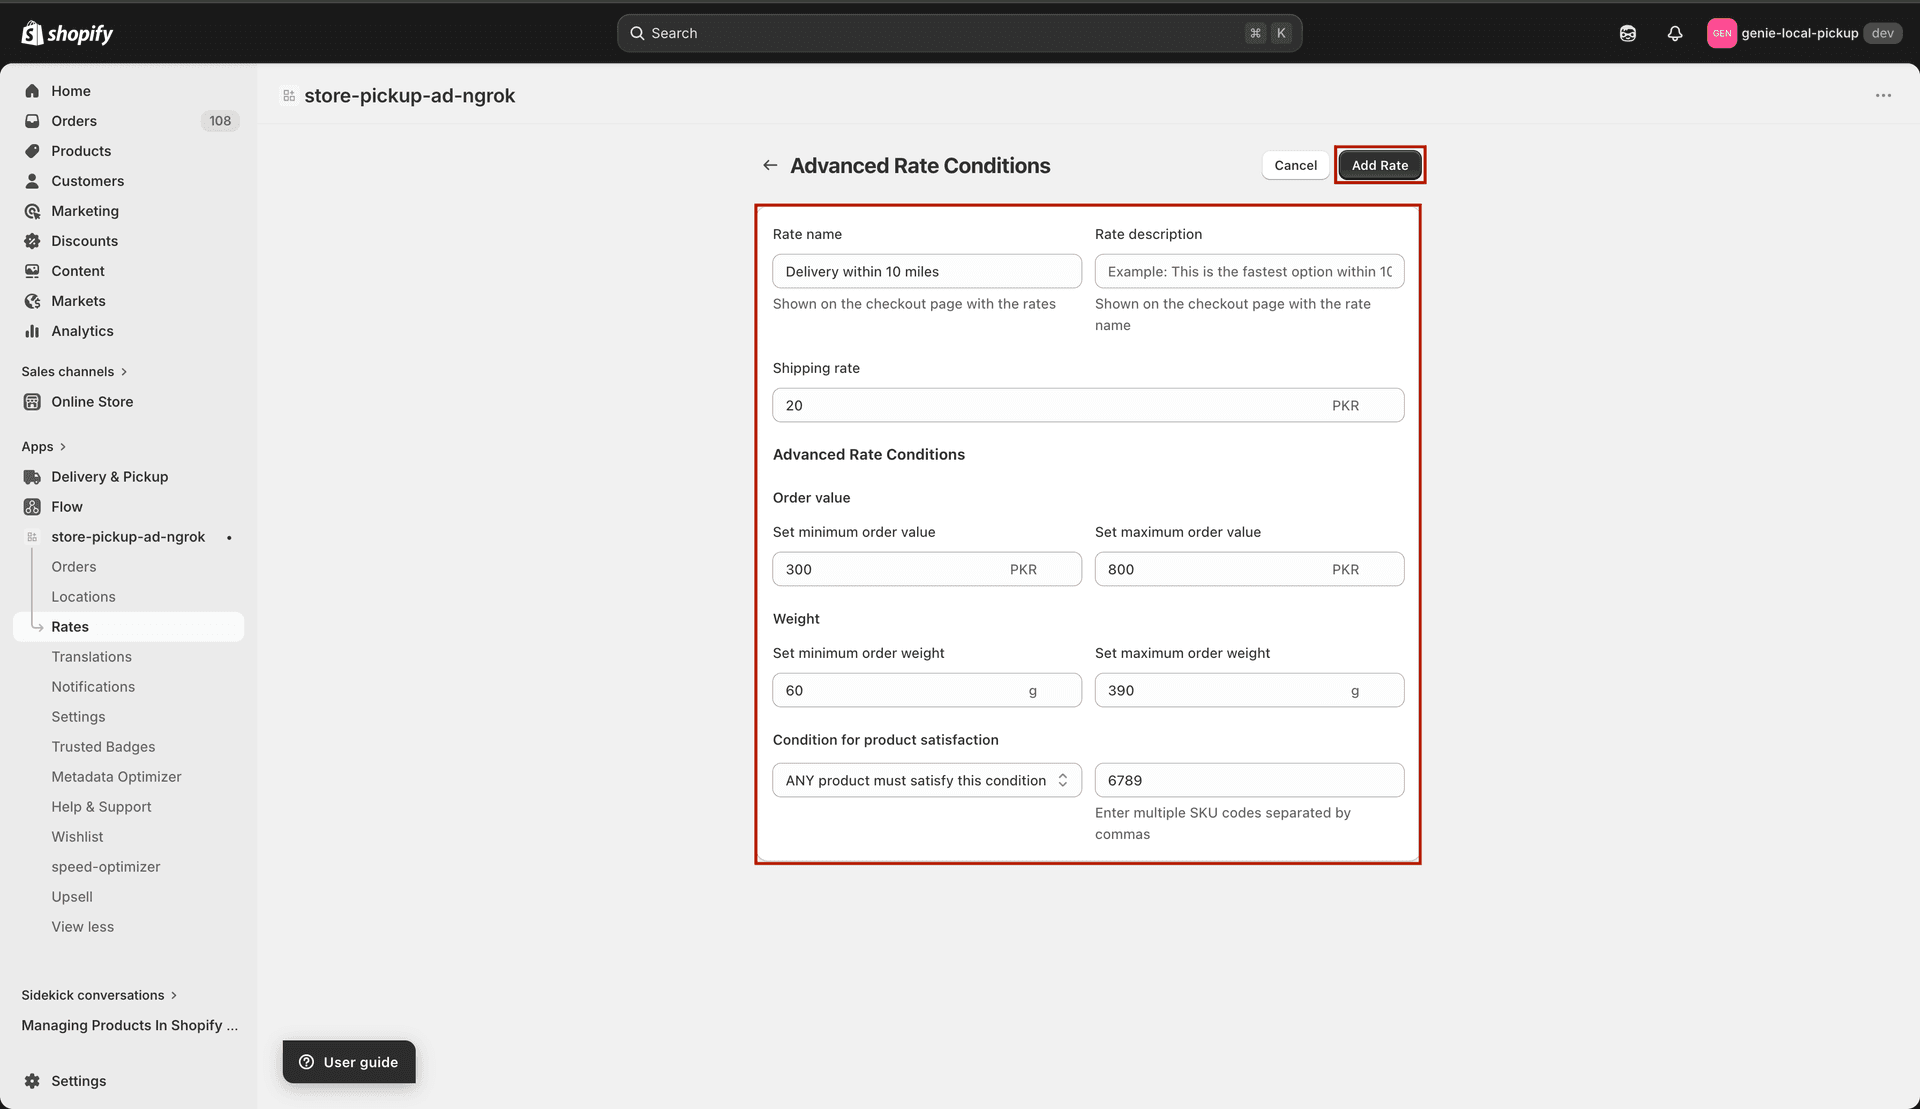Open the Wishlist link
Image resolution: width=1920 pixels, height=1109 pixels.
point(77,837)
